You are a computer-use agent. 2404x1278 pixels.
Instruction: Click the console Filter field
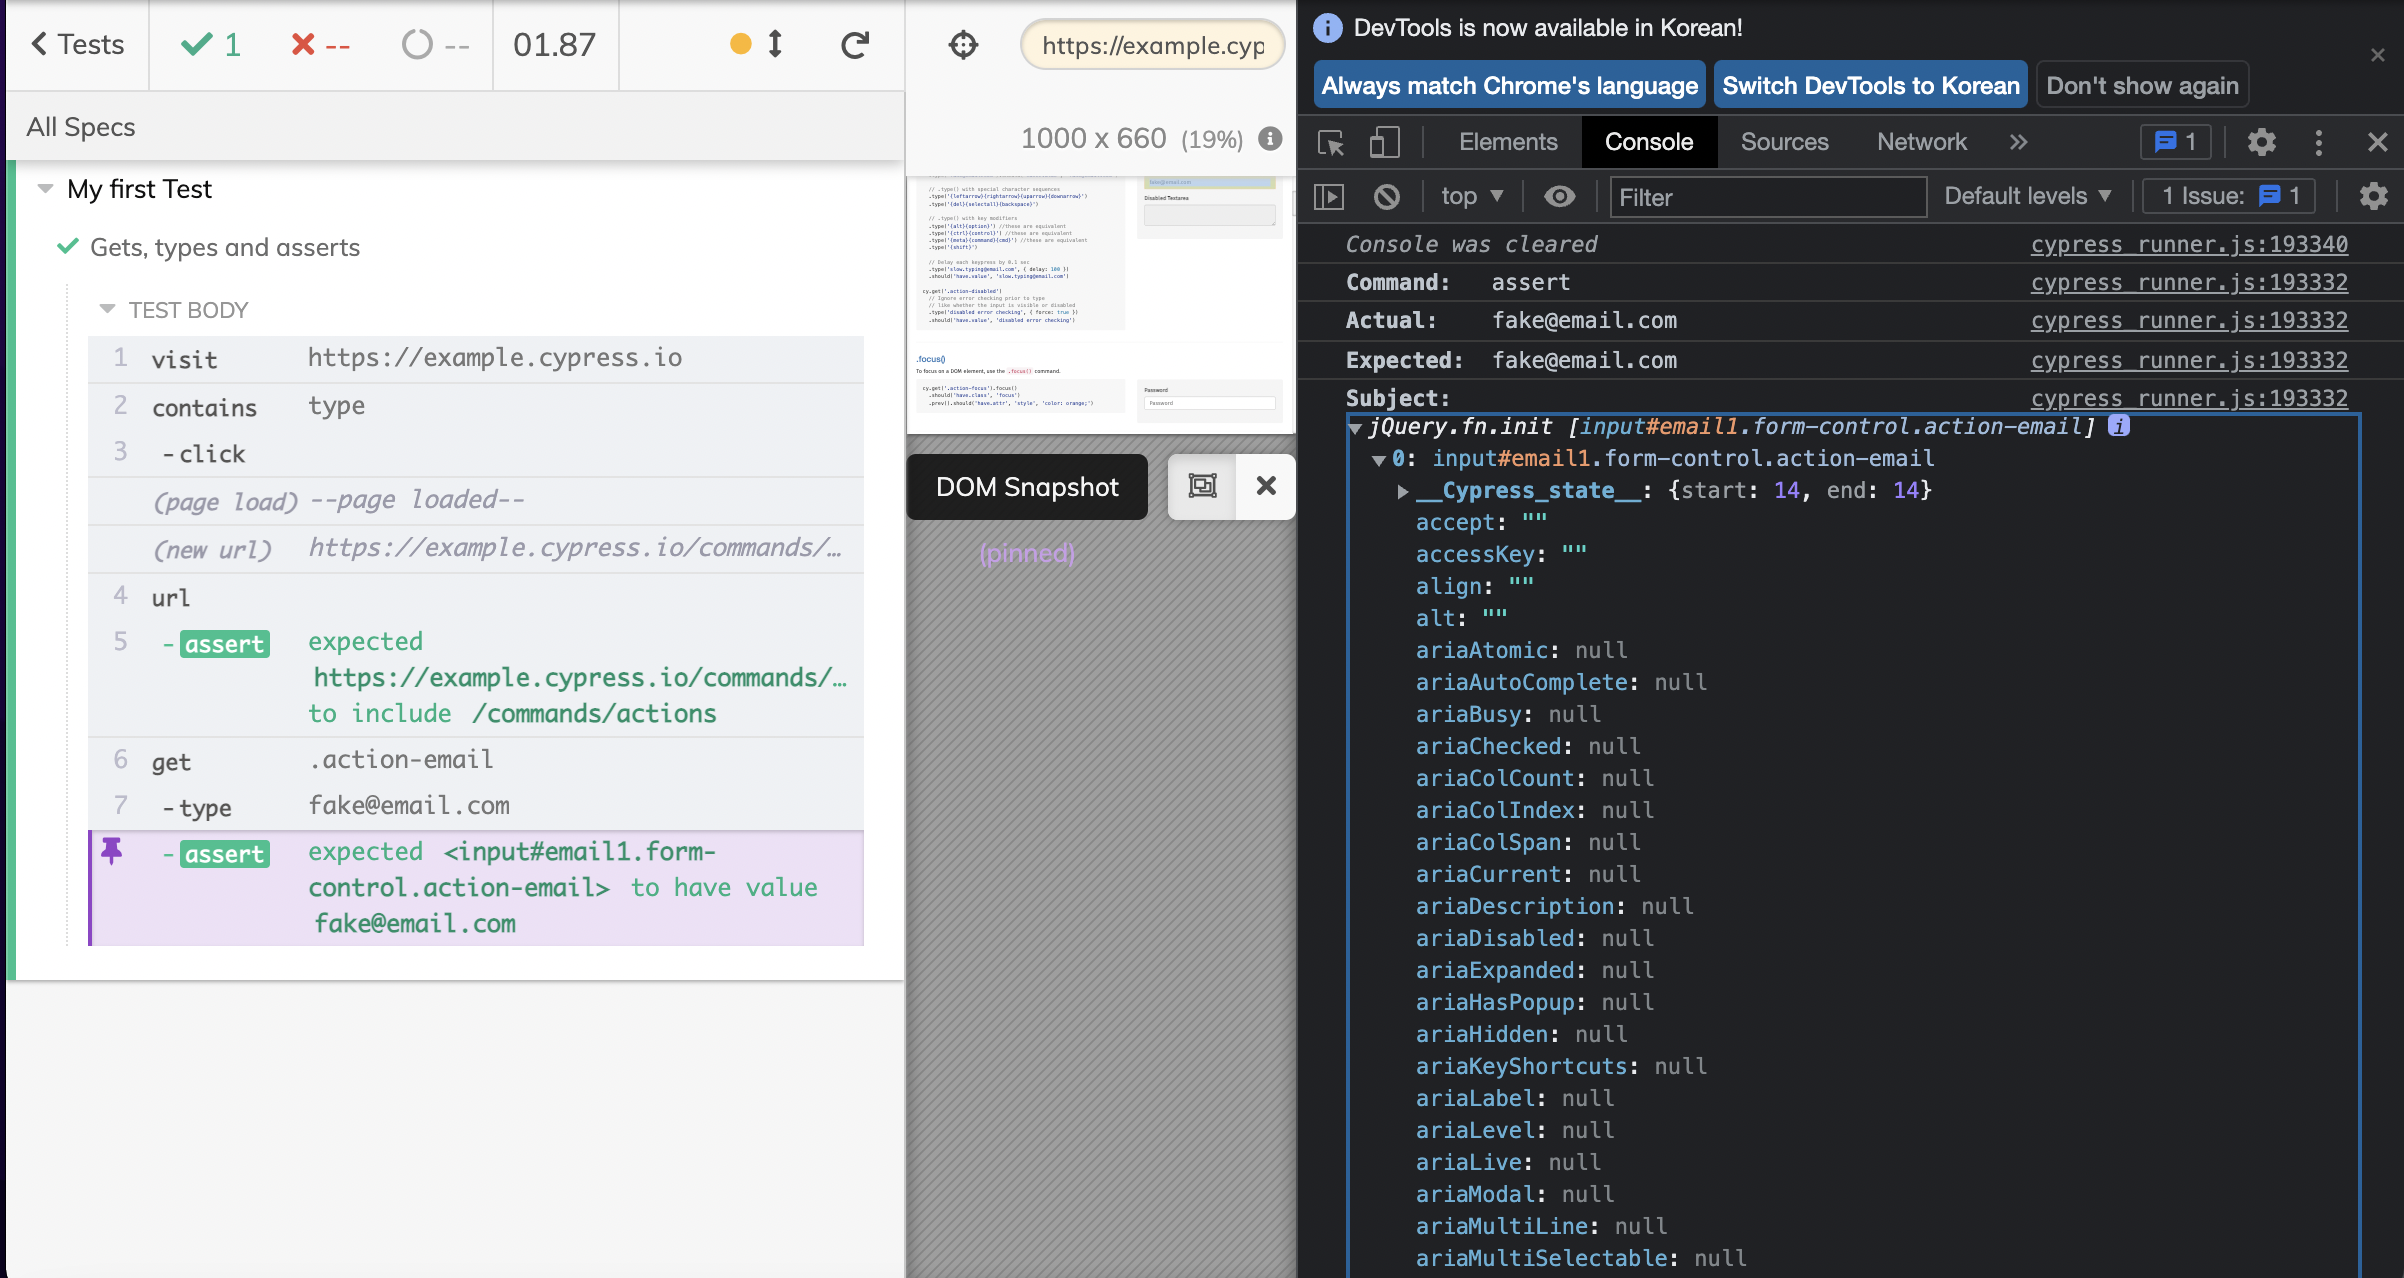(x=1769, y=197)
